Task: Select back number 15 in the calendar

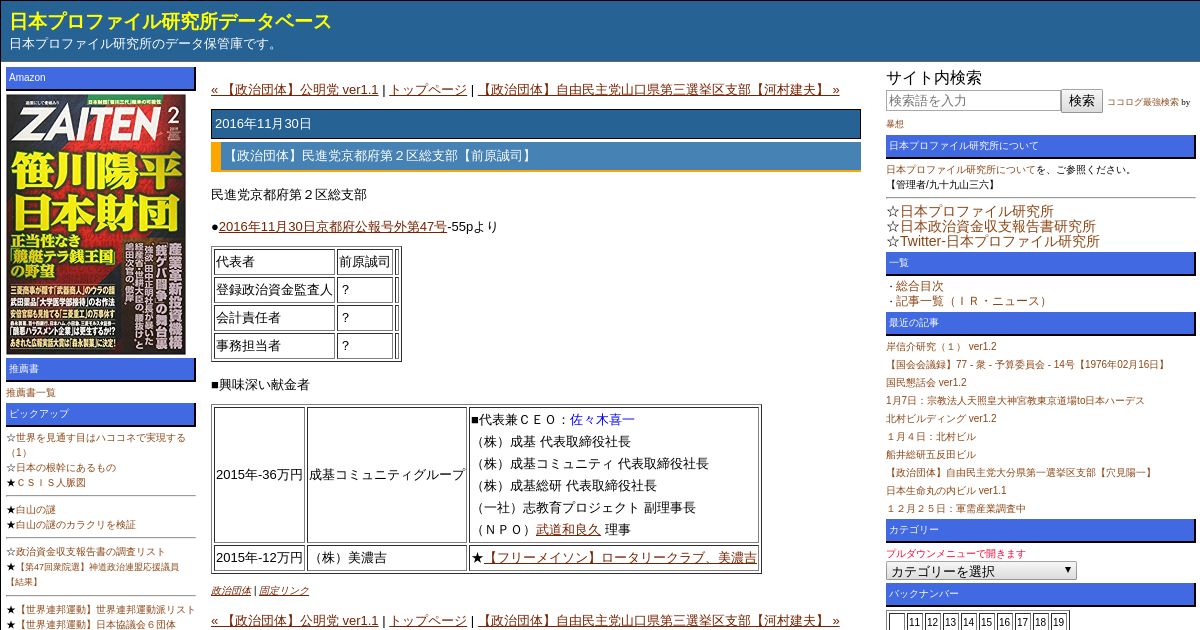Action: point(986,622)
